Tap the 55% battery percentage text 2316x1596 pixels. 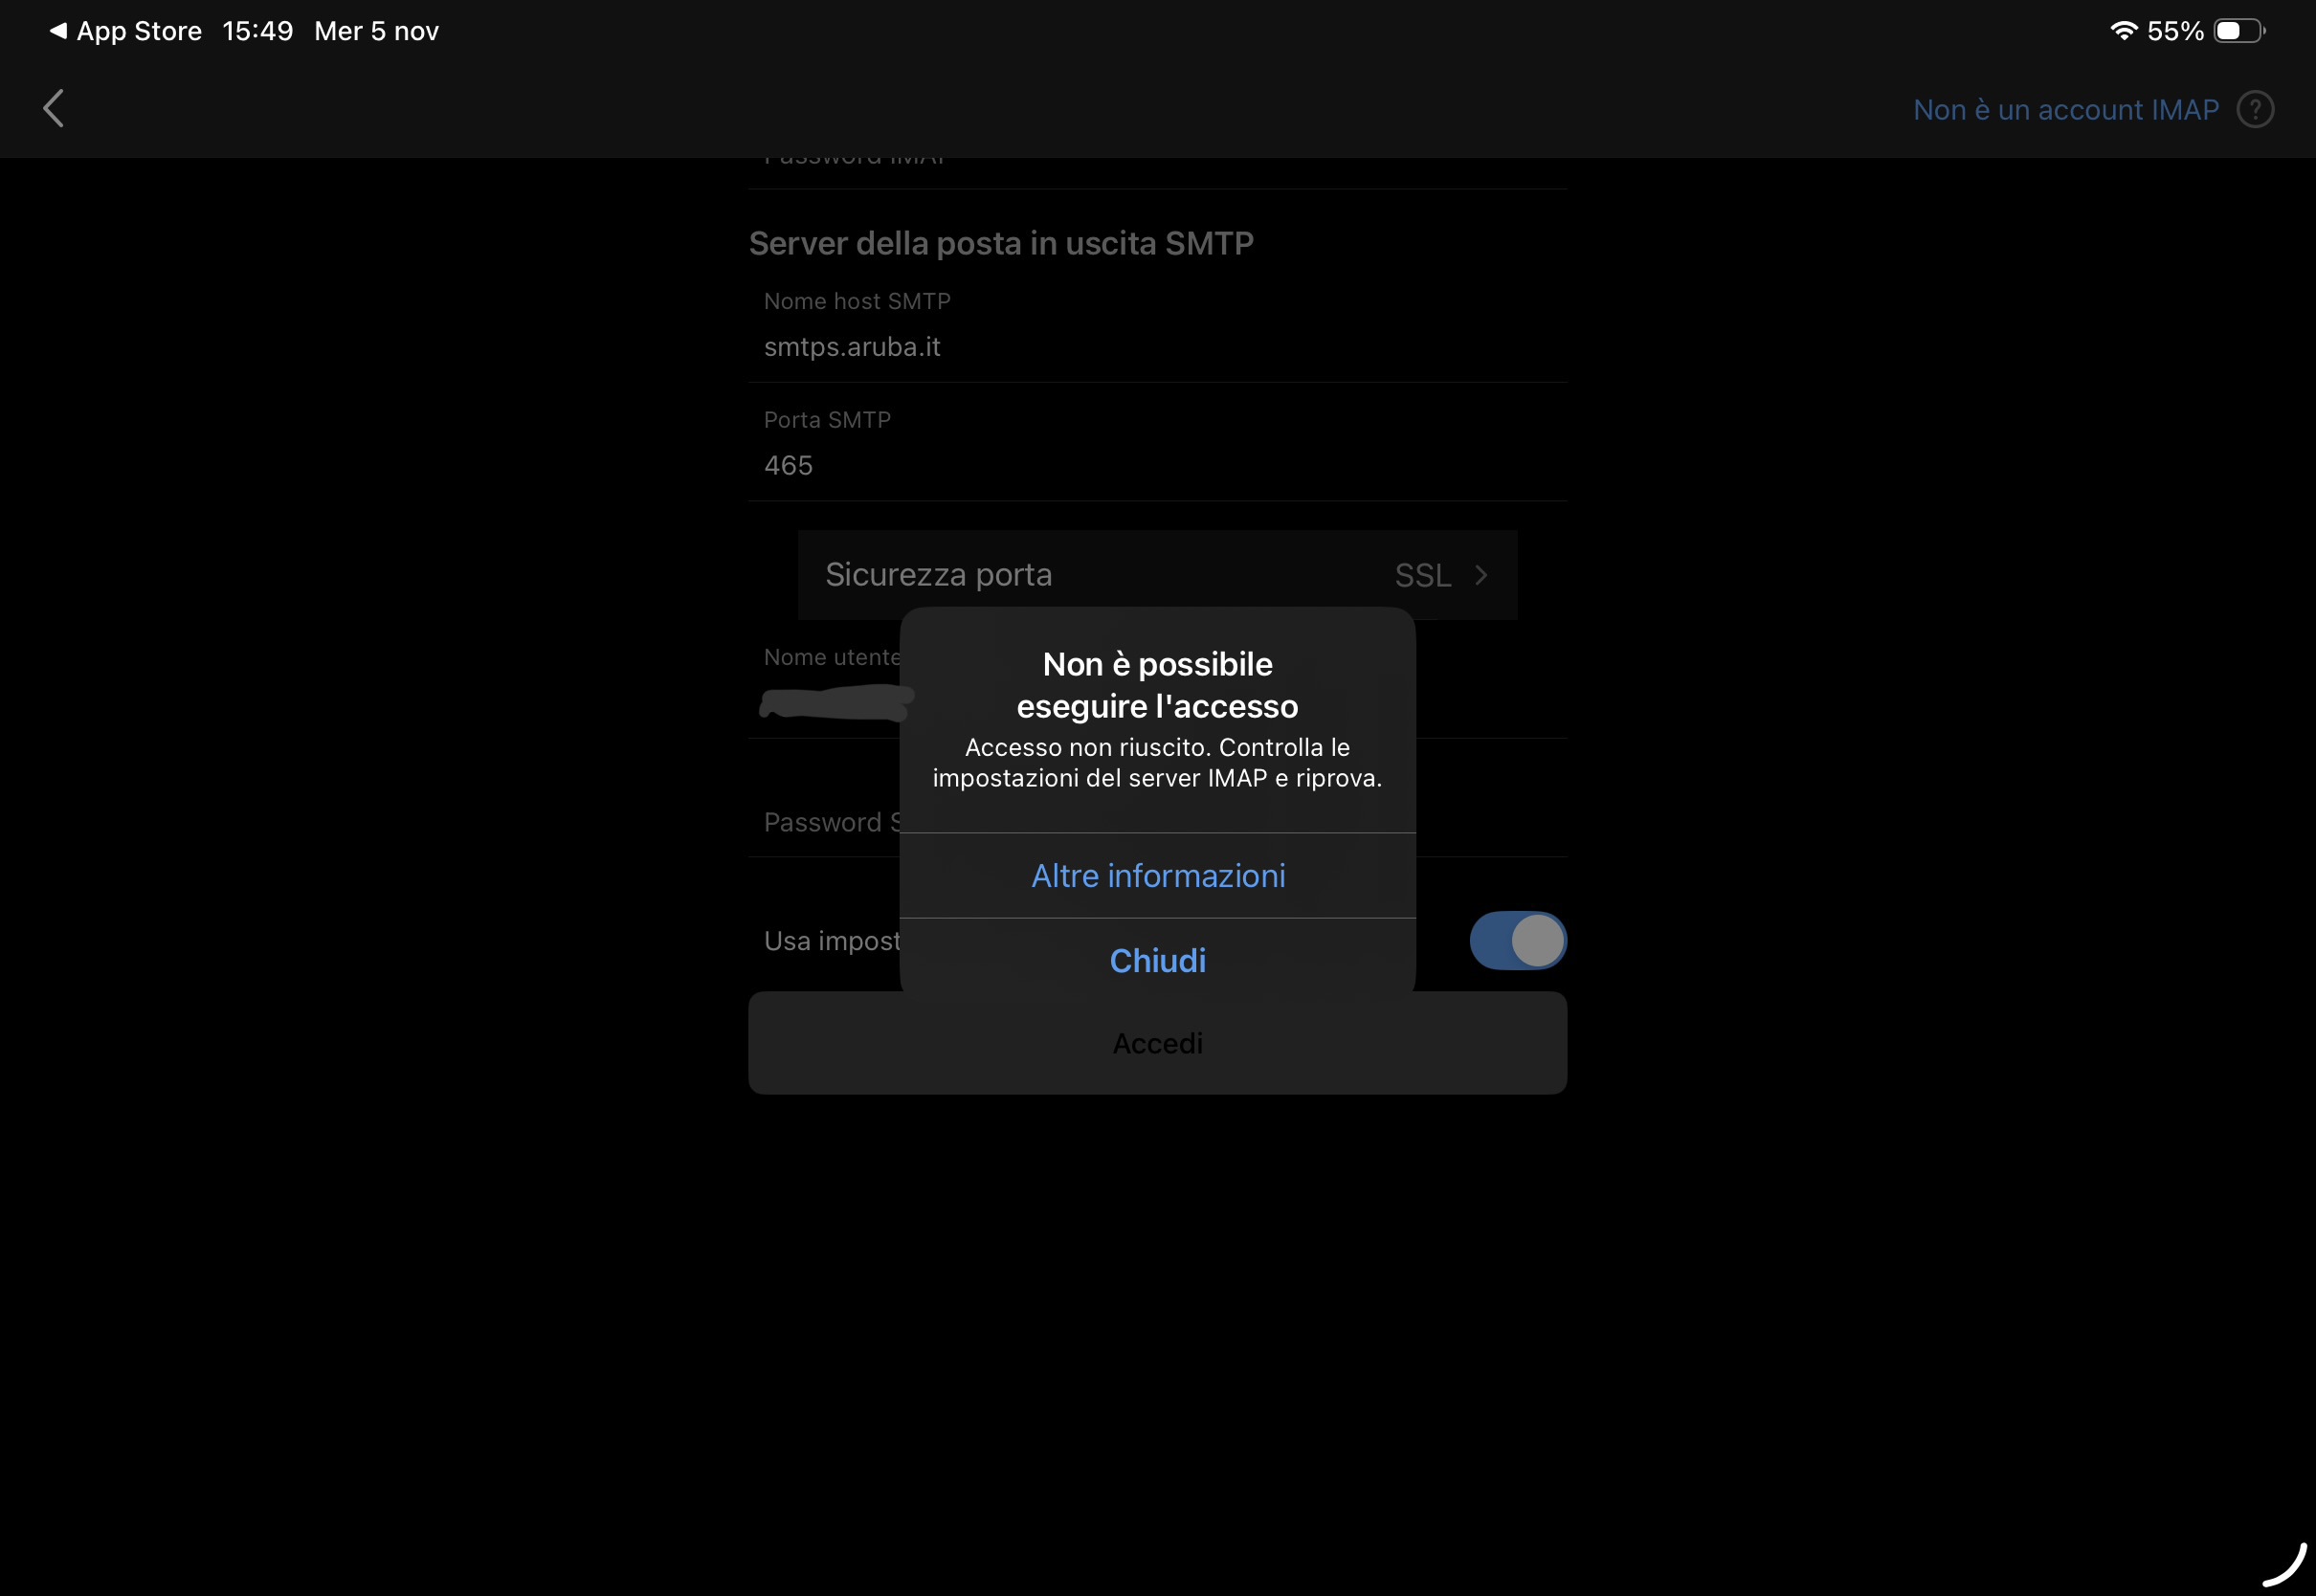[x=2175, y=31]
